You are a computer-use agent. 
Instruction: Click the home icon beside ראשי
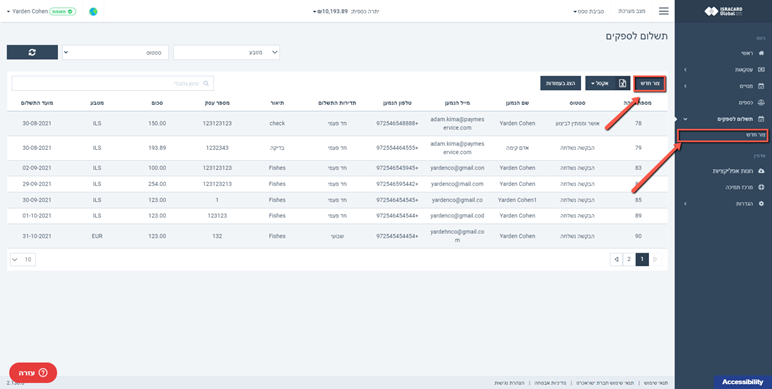761,53
